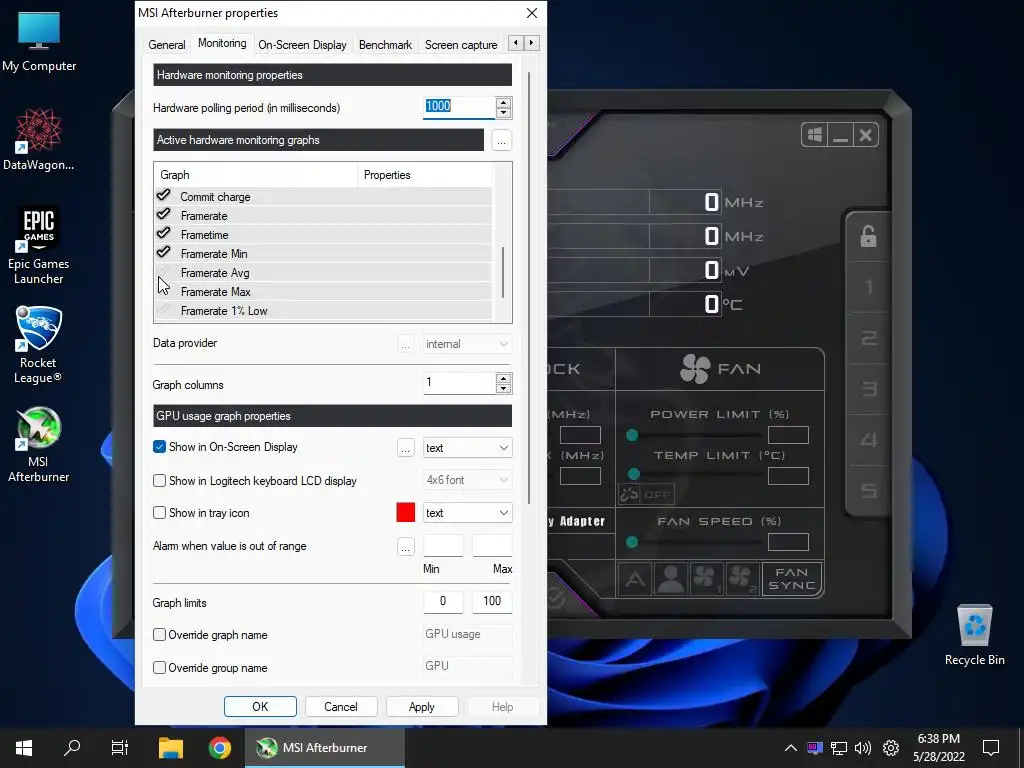The image size is (1024, 768).
Task: Open the active monitoring graphs options button
Action: (x=501, y=140)
